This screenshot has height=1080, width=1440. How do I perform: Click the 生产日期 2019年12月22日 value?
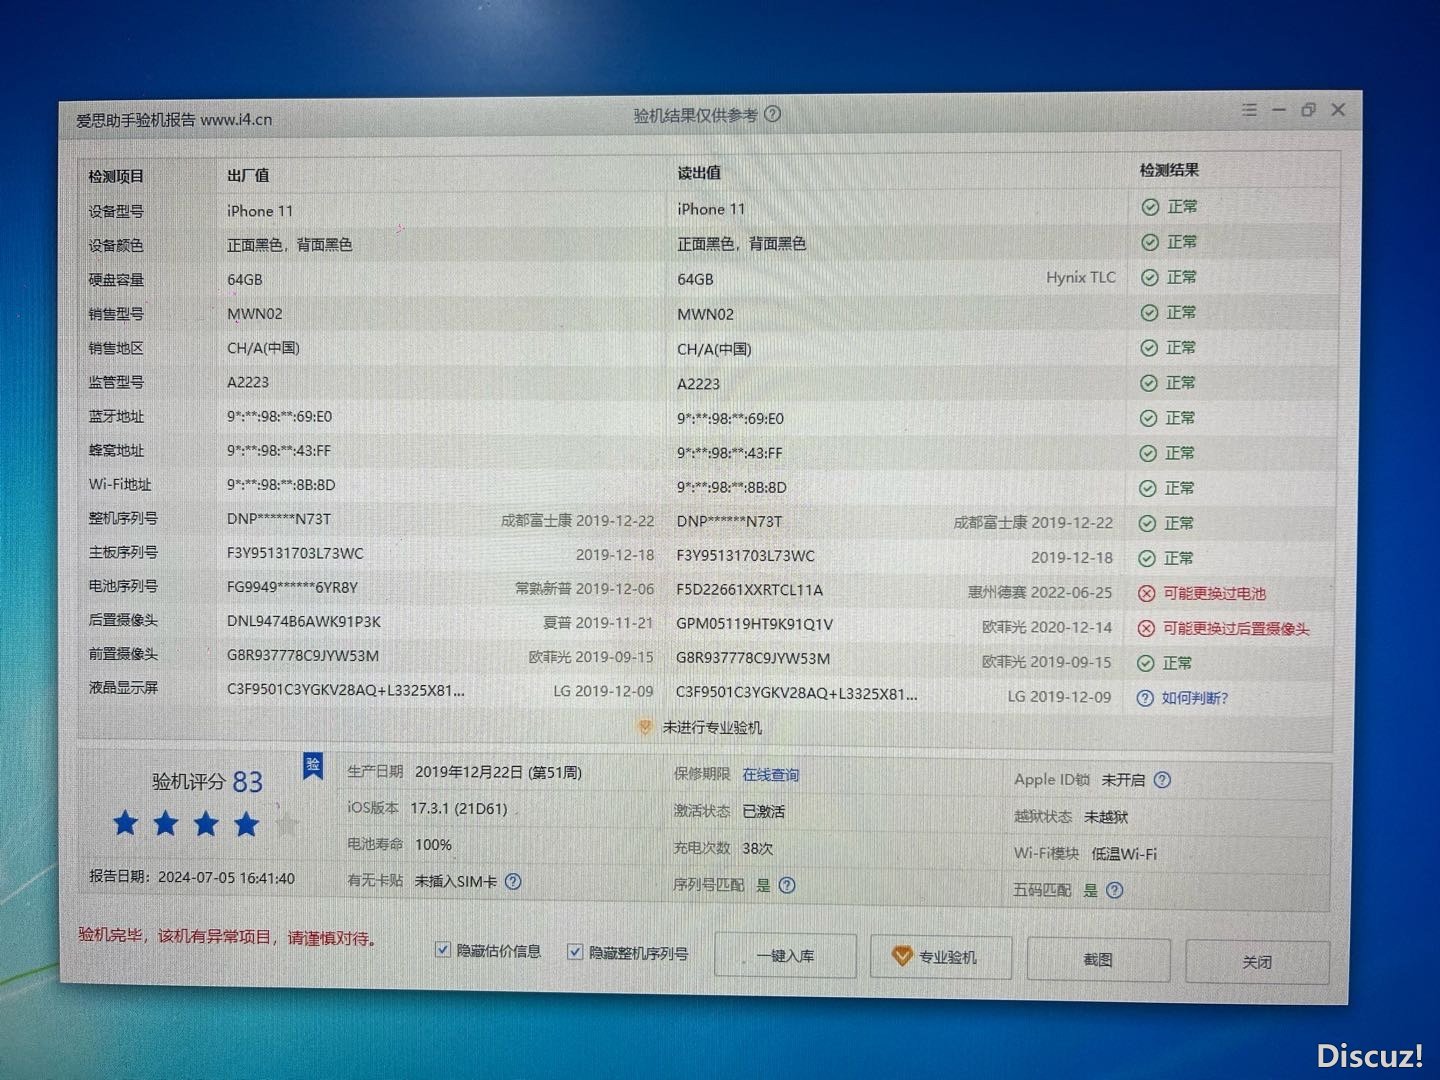pyautogui.click(x=498, y=772)
